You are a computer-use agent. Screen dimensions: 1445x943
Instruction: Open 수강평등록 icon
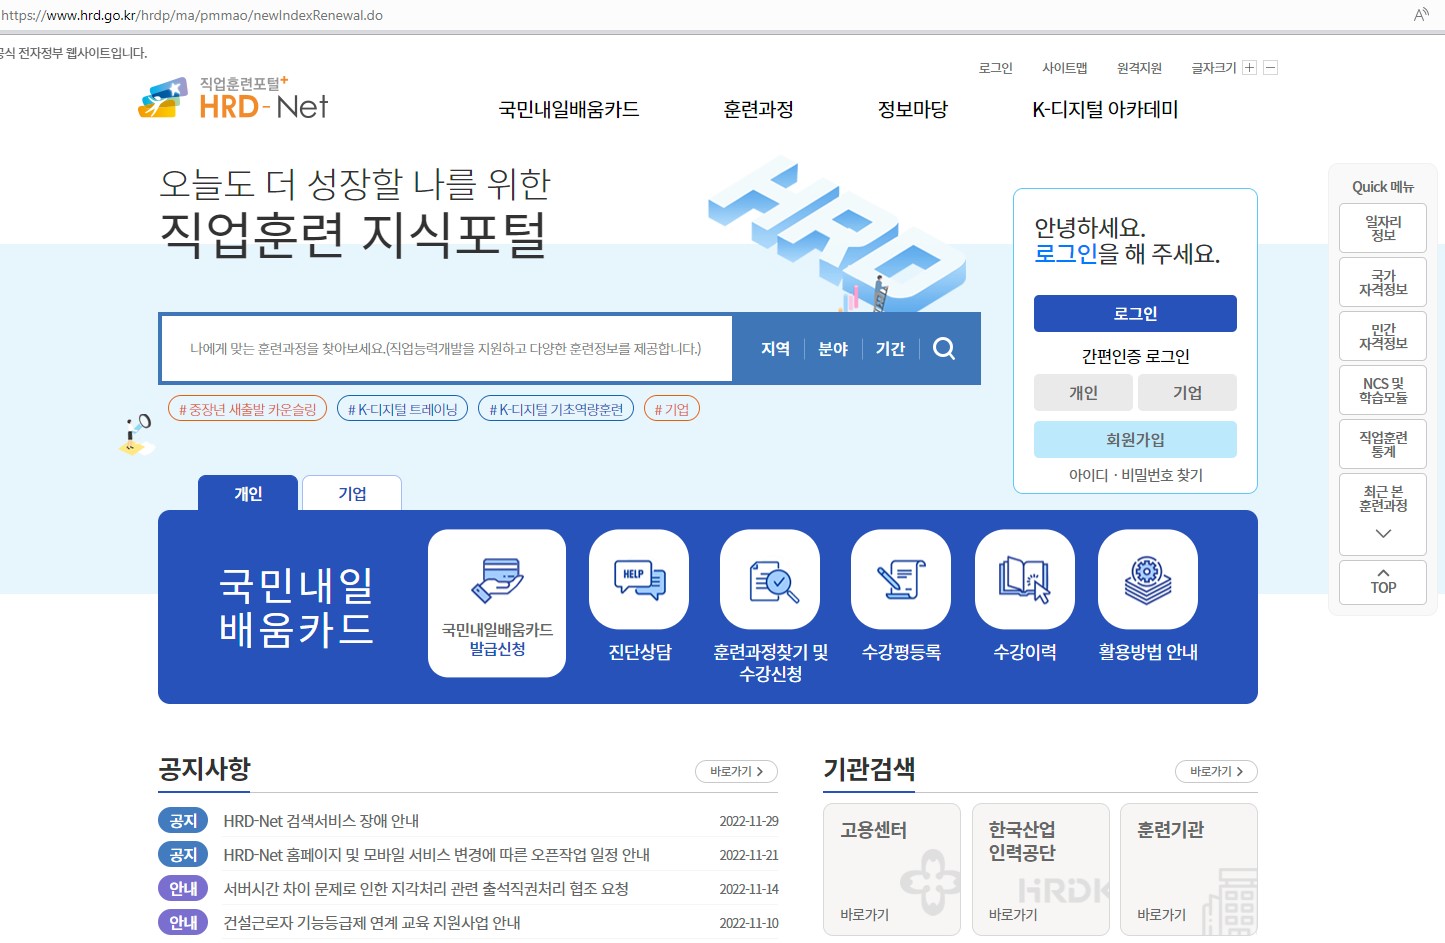(901, 580)
